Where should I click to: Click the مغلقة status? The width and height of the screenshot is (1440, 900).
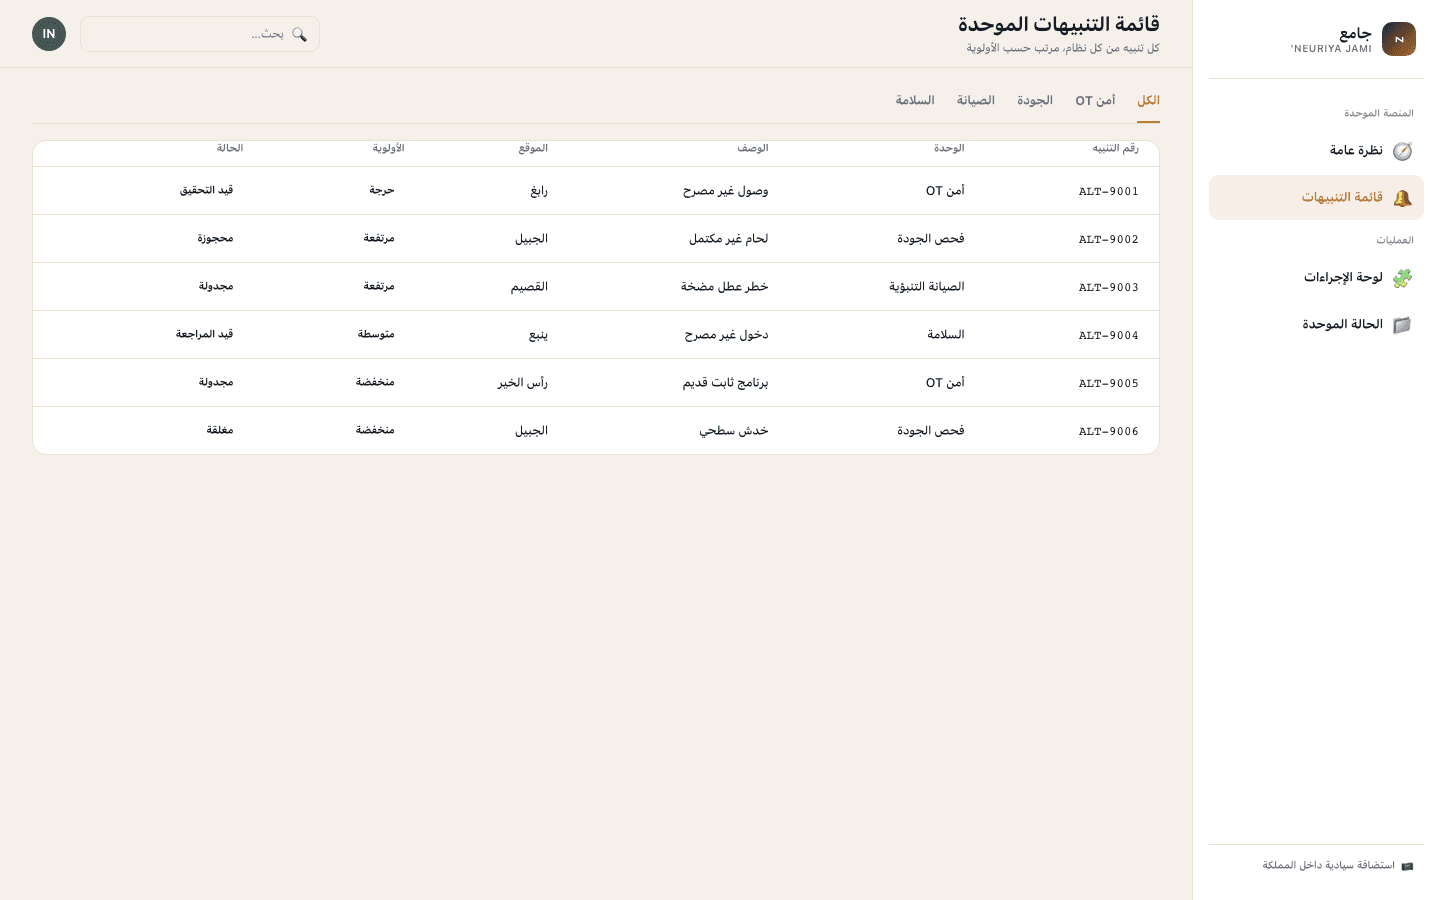[x=220, y=430]
